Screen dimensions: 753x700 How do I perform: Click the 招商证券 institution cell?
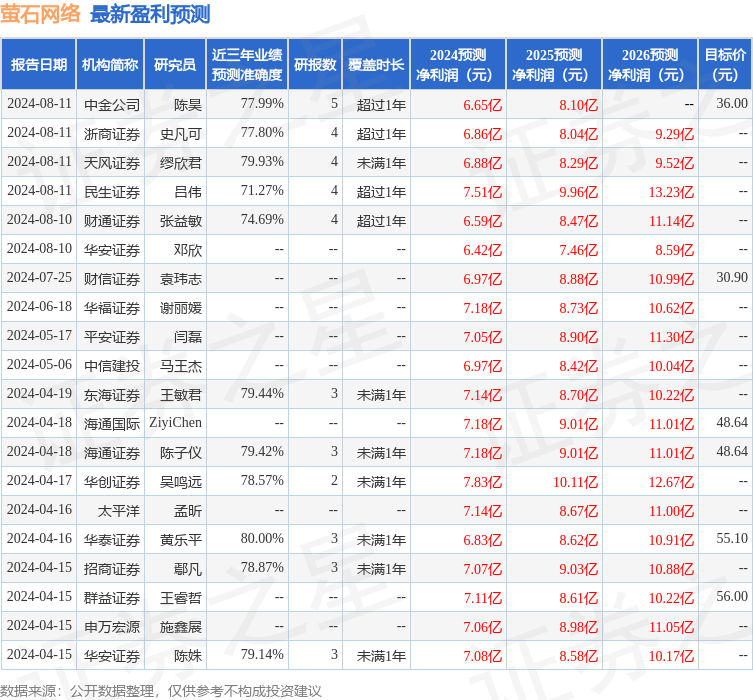coord(112,569)
